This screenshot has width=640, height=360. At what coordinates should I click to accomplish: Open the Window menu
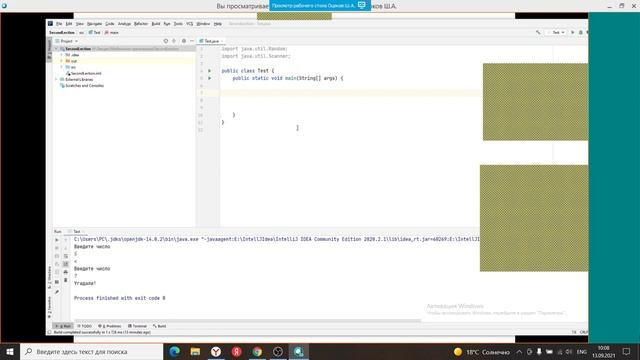coord(203,24)
